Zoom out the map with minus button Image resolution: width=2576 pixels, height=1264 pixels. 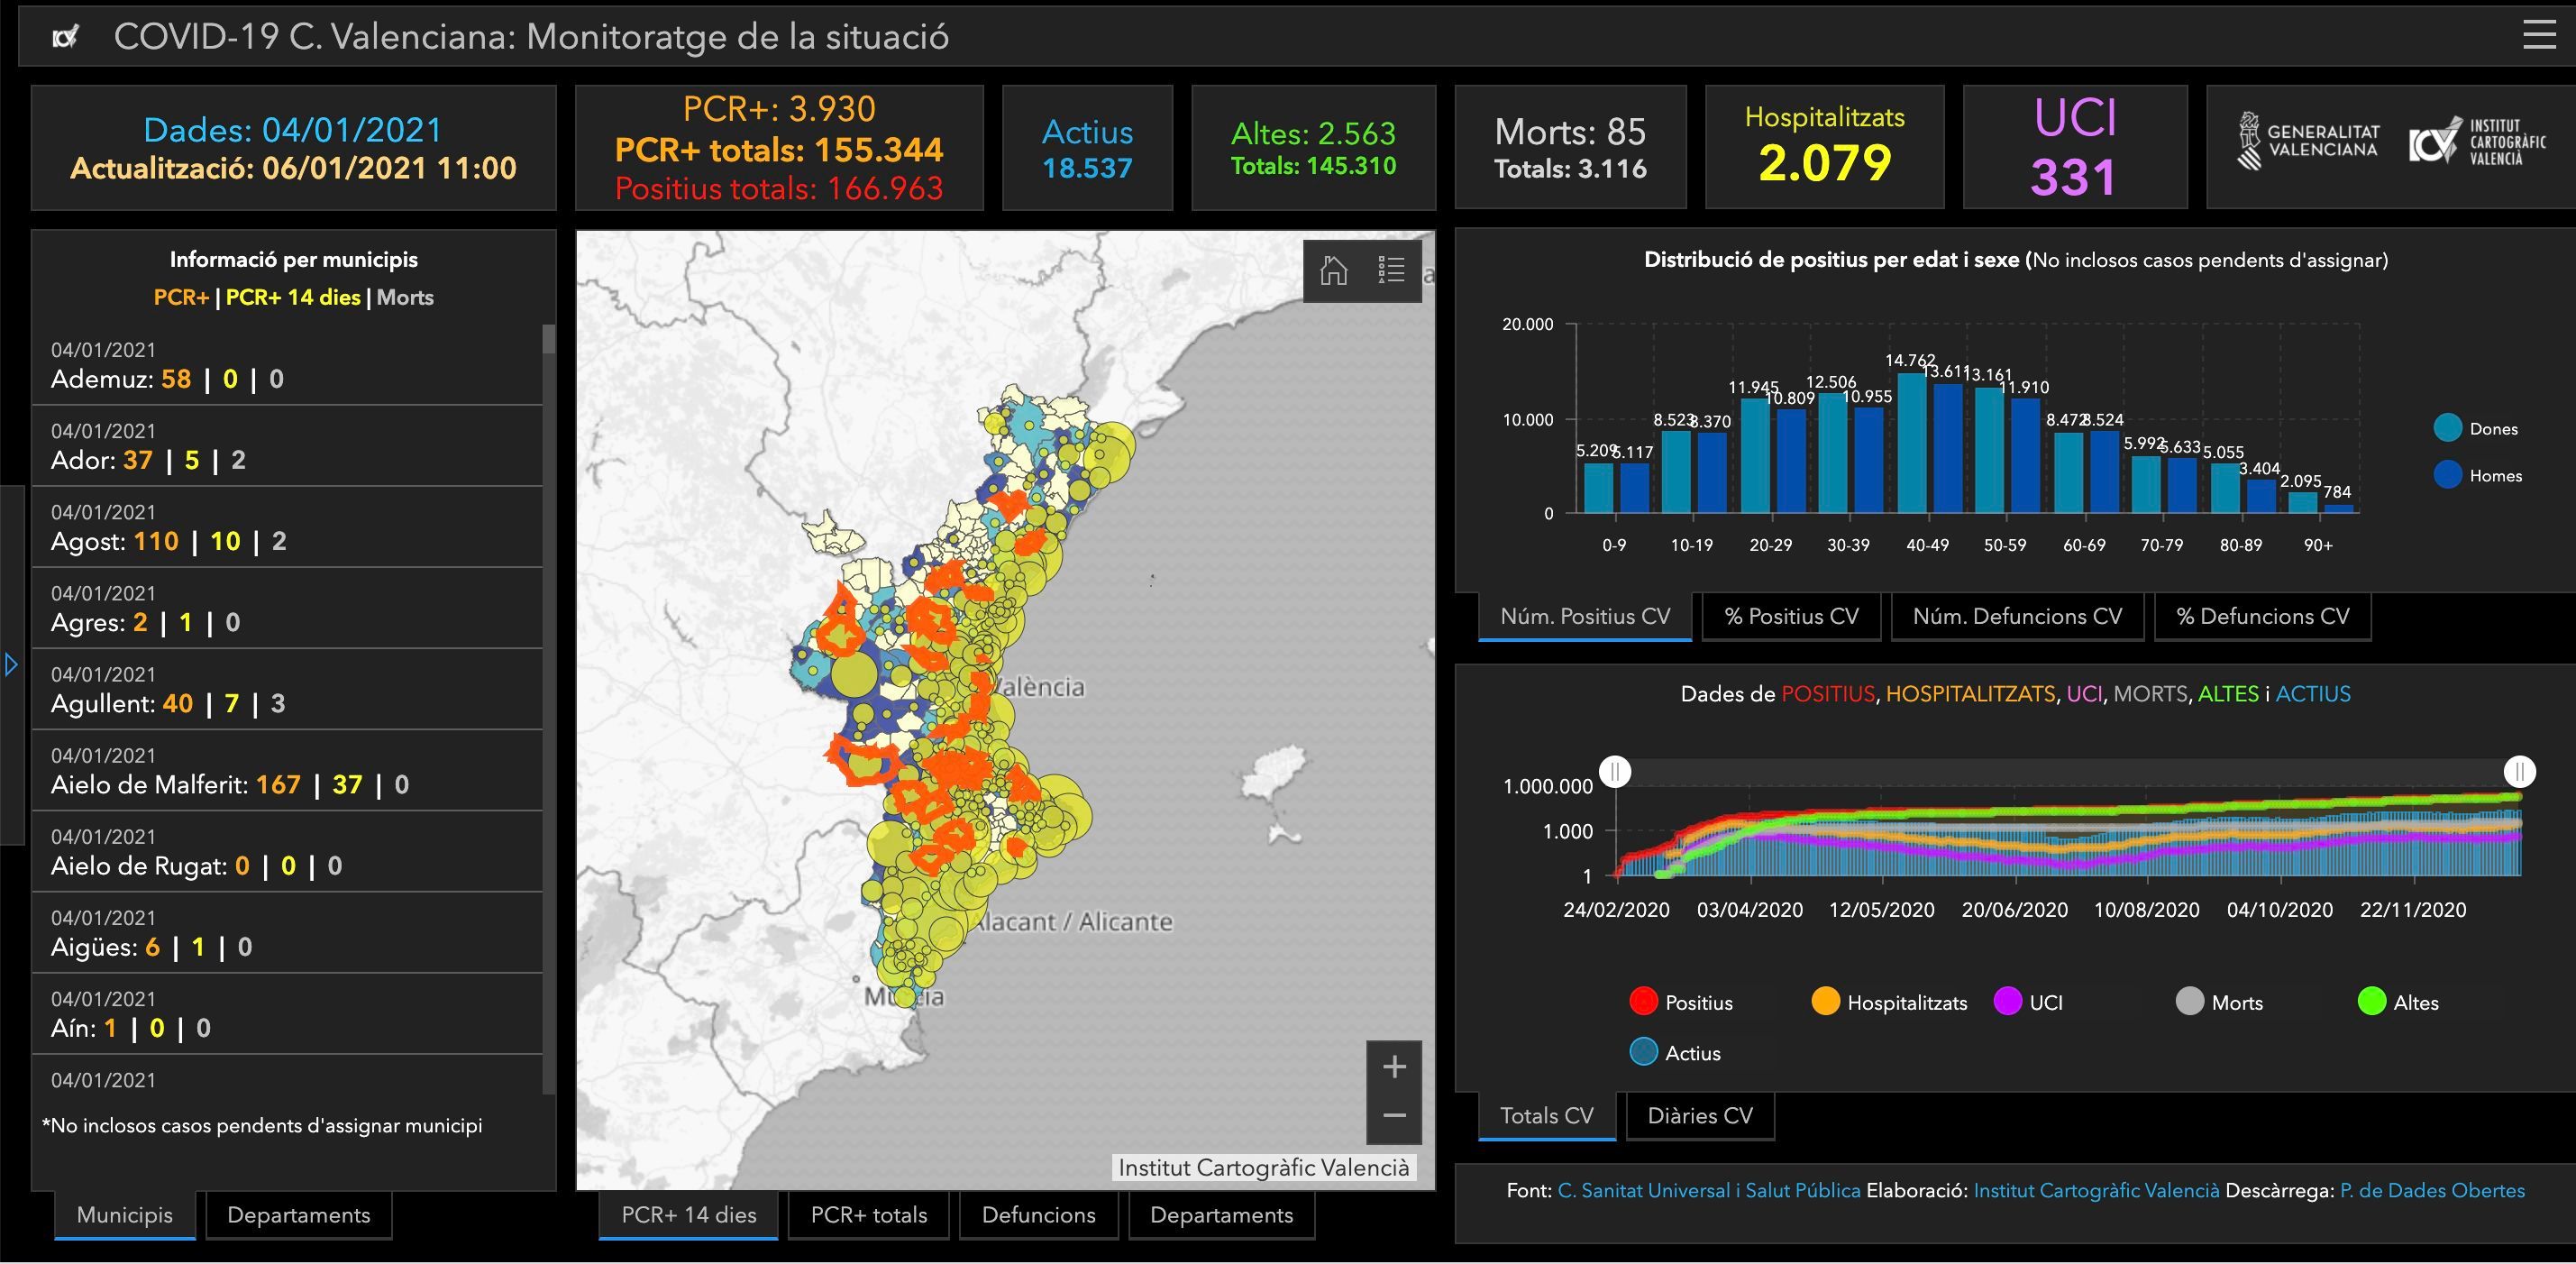pyautogui.click(x=1394, y=1116)
